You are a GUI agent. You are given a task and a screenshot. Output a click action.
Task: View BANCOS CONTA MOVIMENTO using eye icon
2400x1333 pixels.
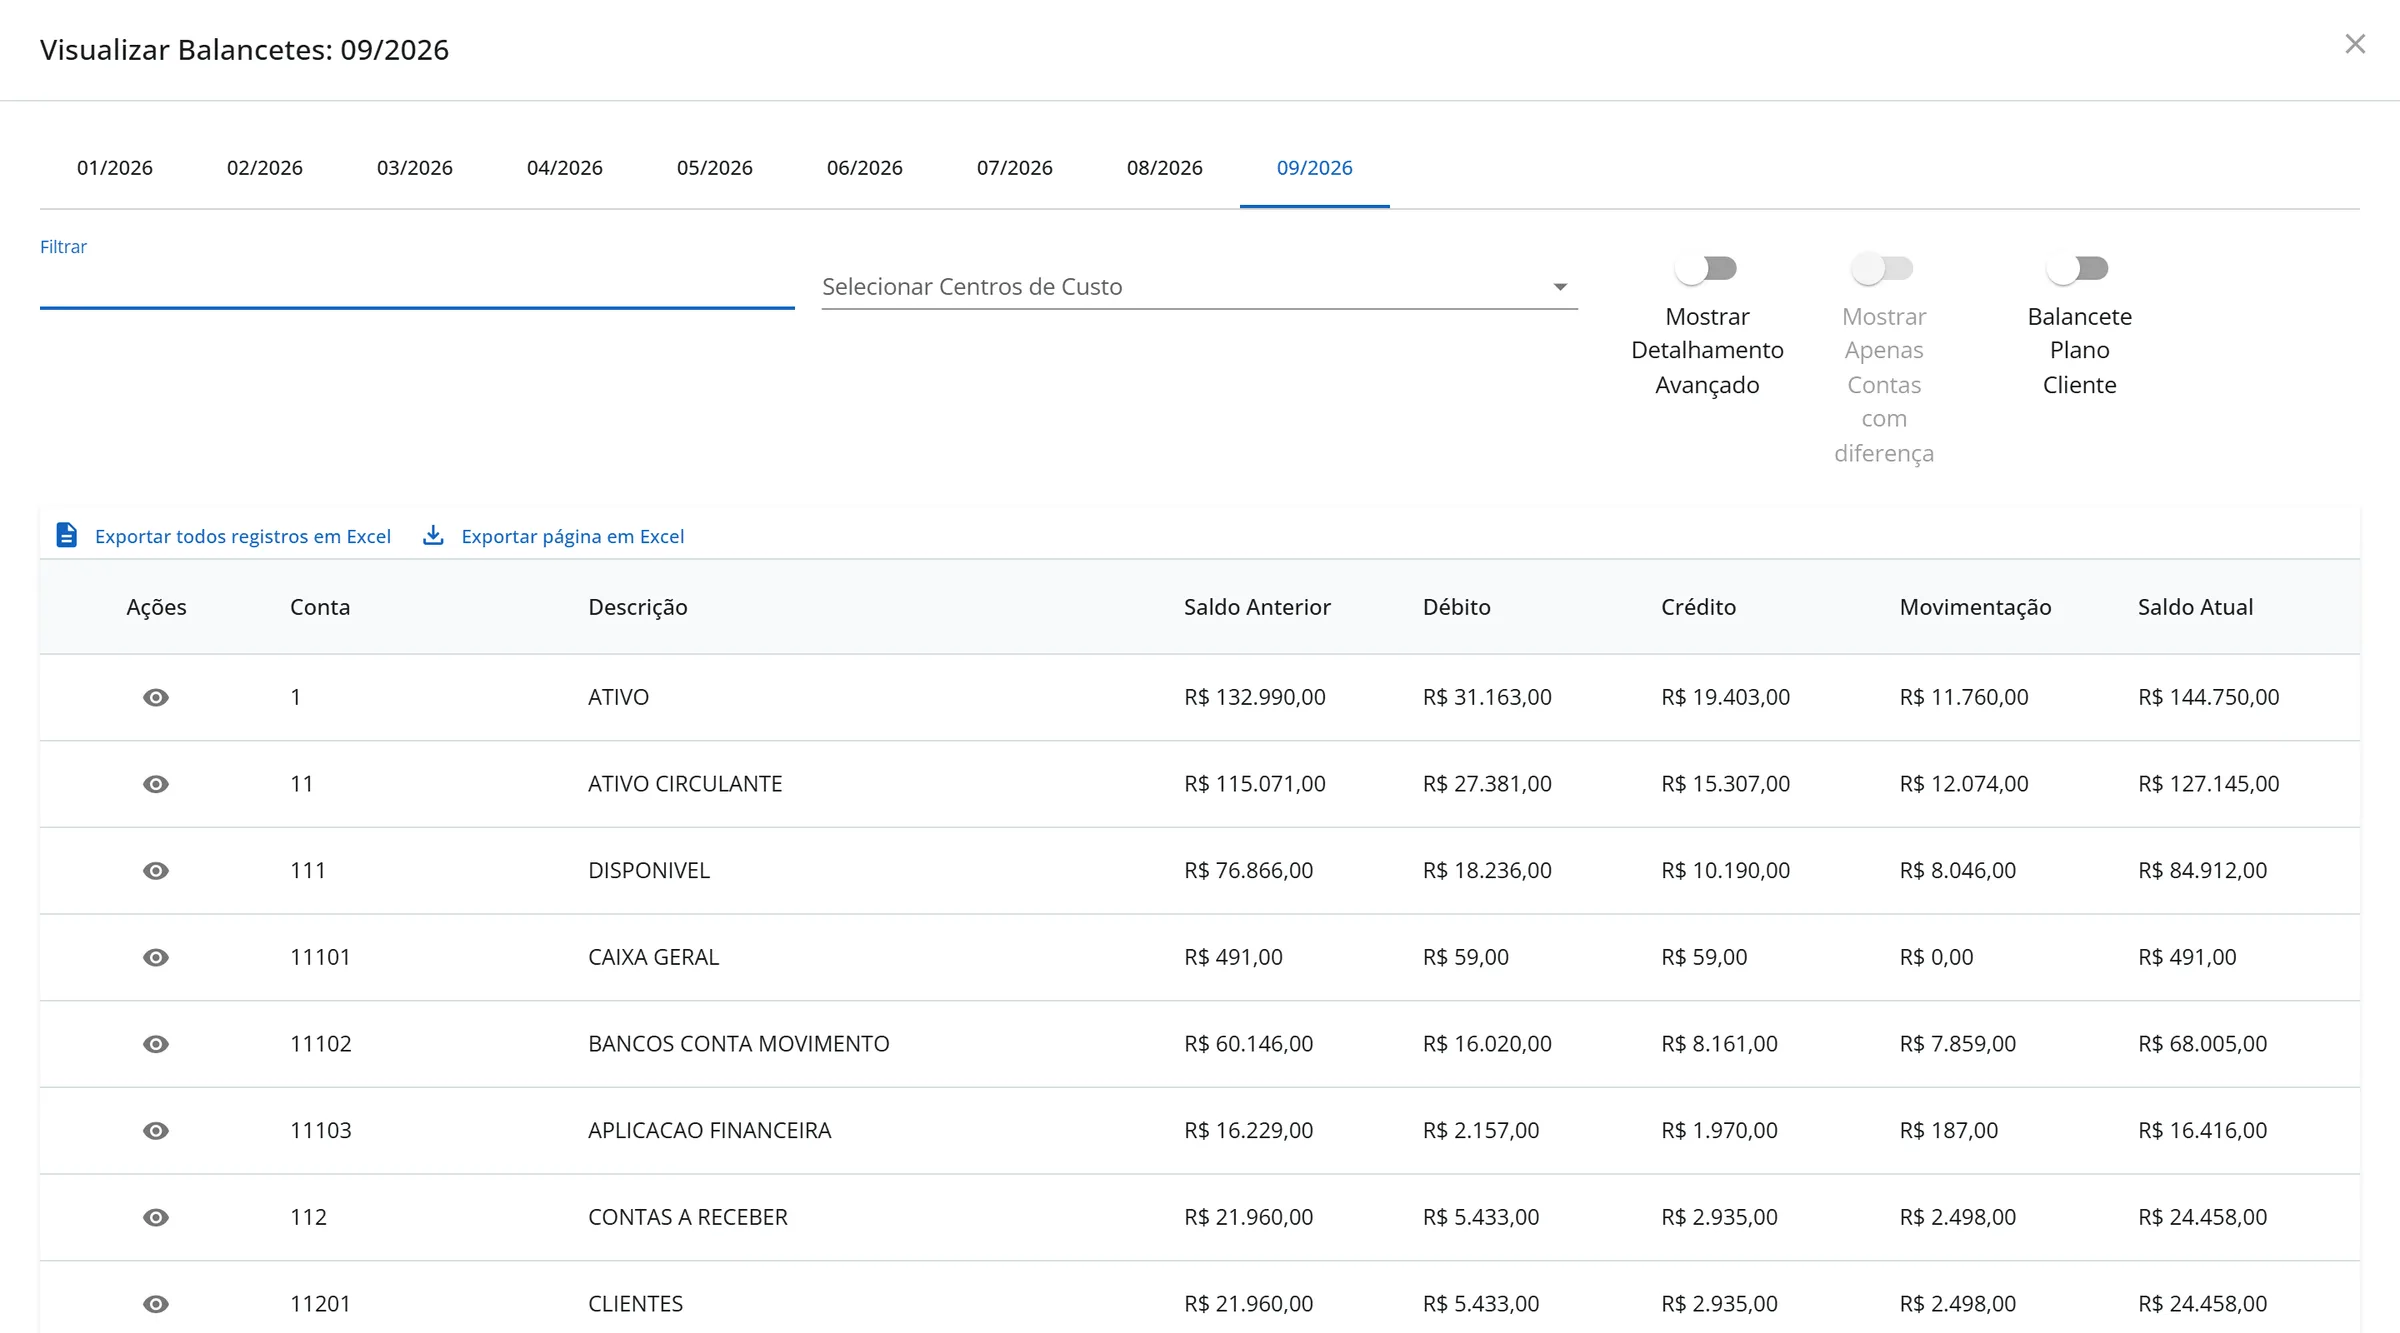[156, 1044]
